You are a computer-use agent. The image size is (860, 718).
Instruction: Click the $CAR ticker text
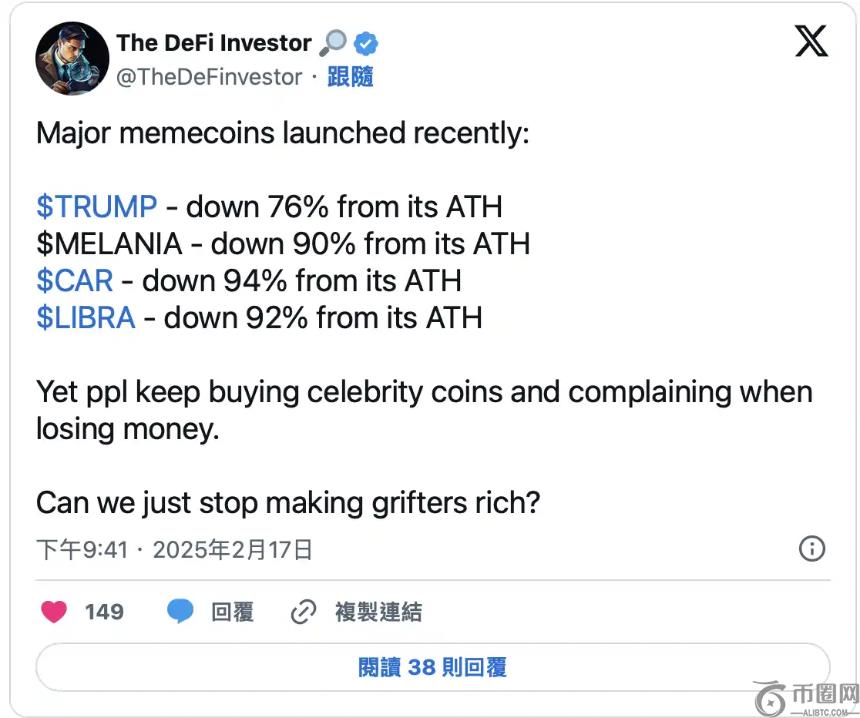[75, 281]
